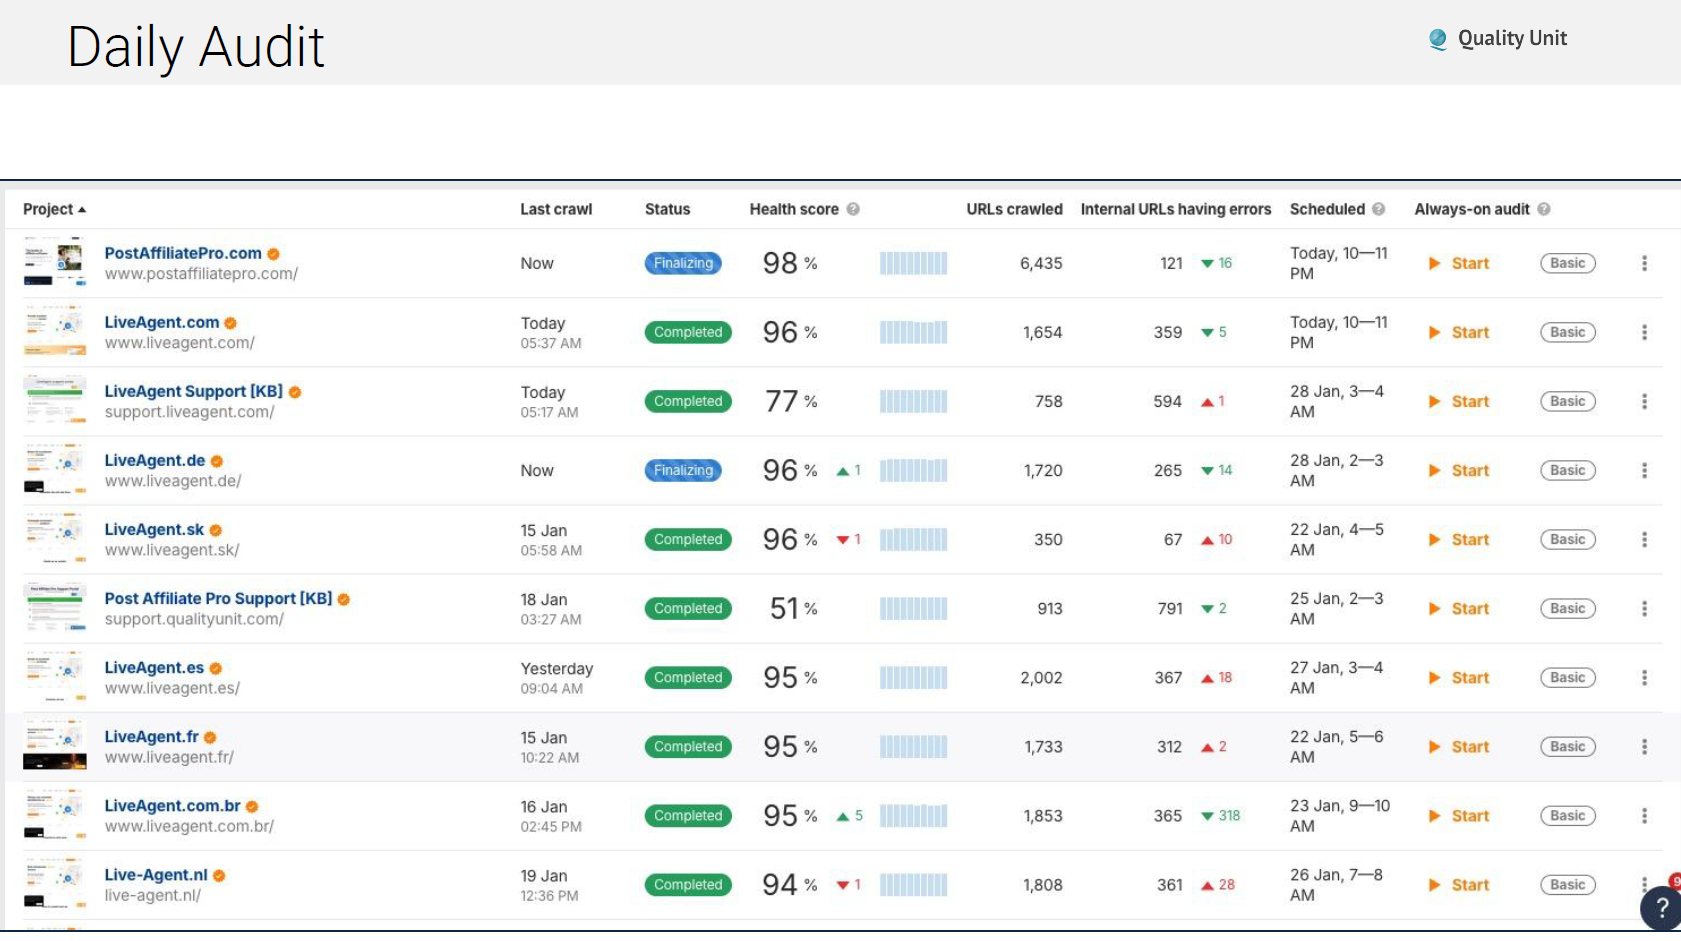Screen dimensions: 1681x941
Task: Open the kebab menu for LiveAgent.com row
Action: tap(1644, 332)
